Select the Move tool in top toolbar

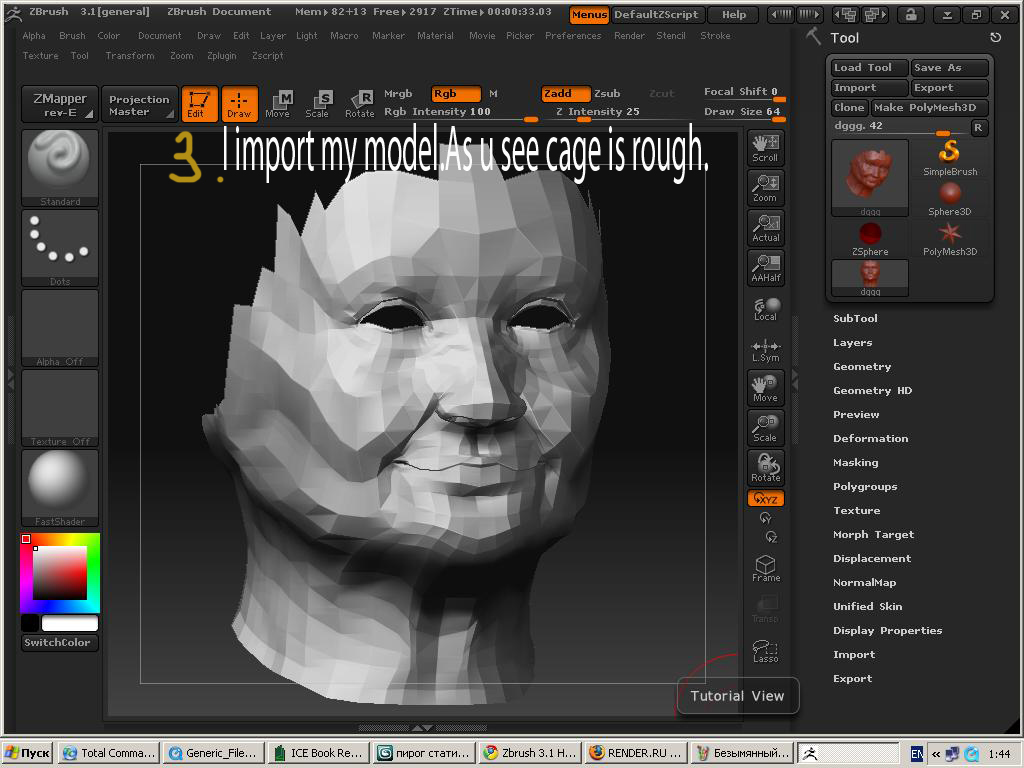click(x=278, y=103)
